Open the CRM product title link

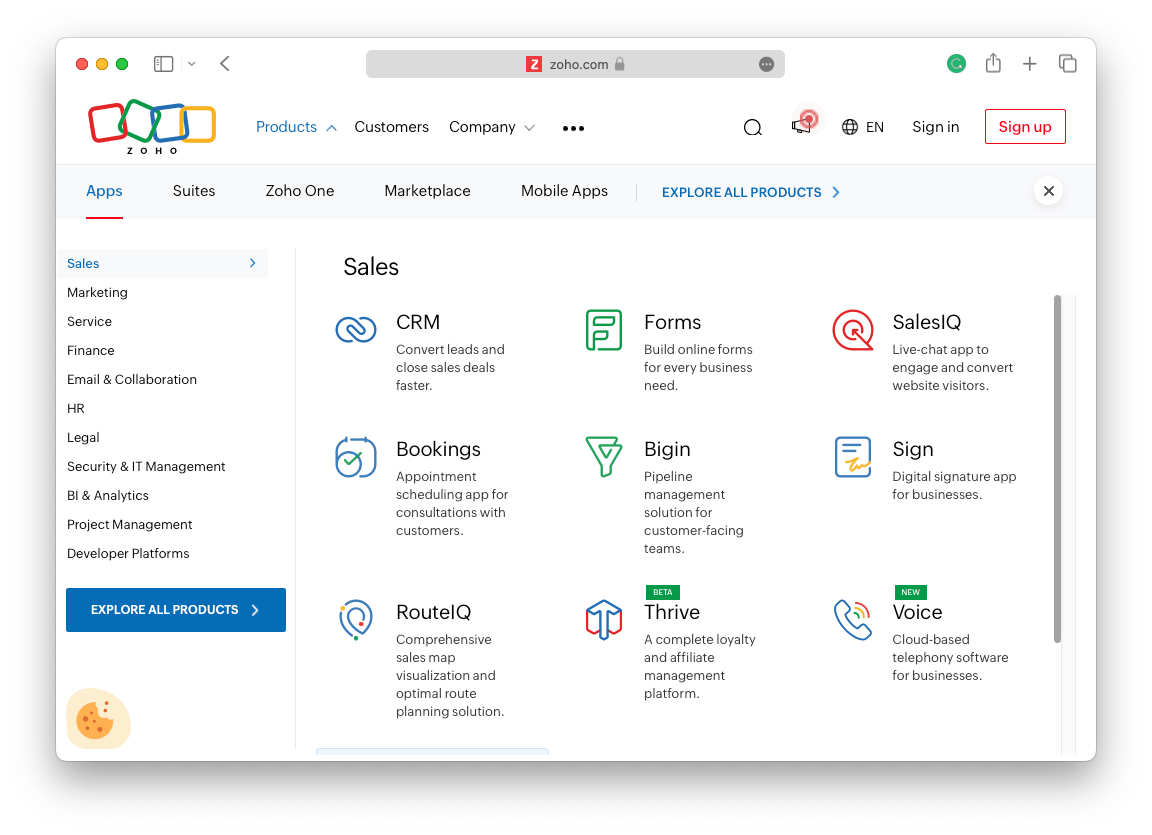click(418, 322)
